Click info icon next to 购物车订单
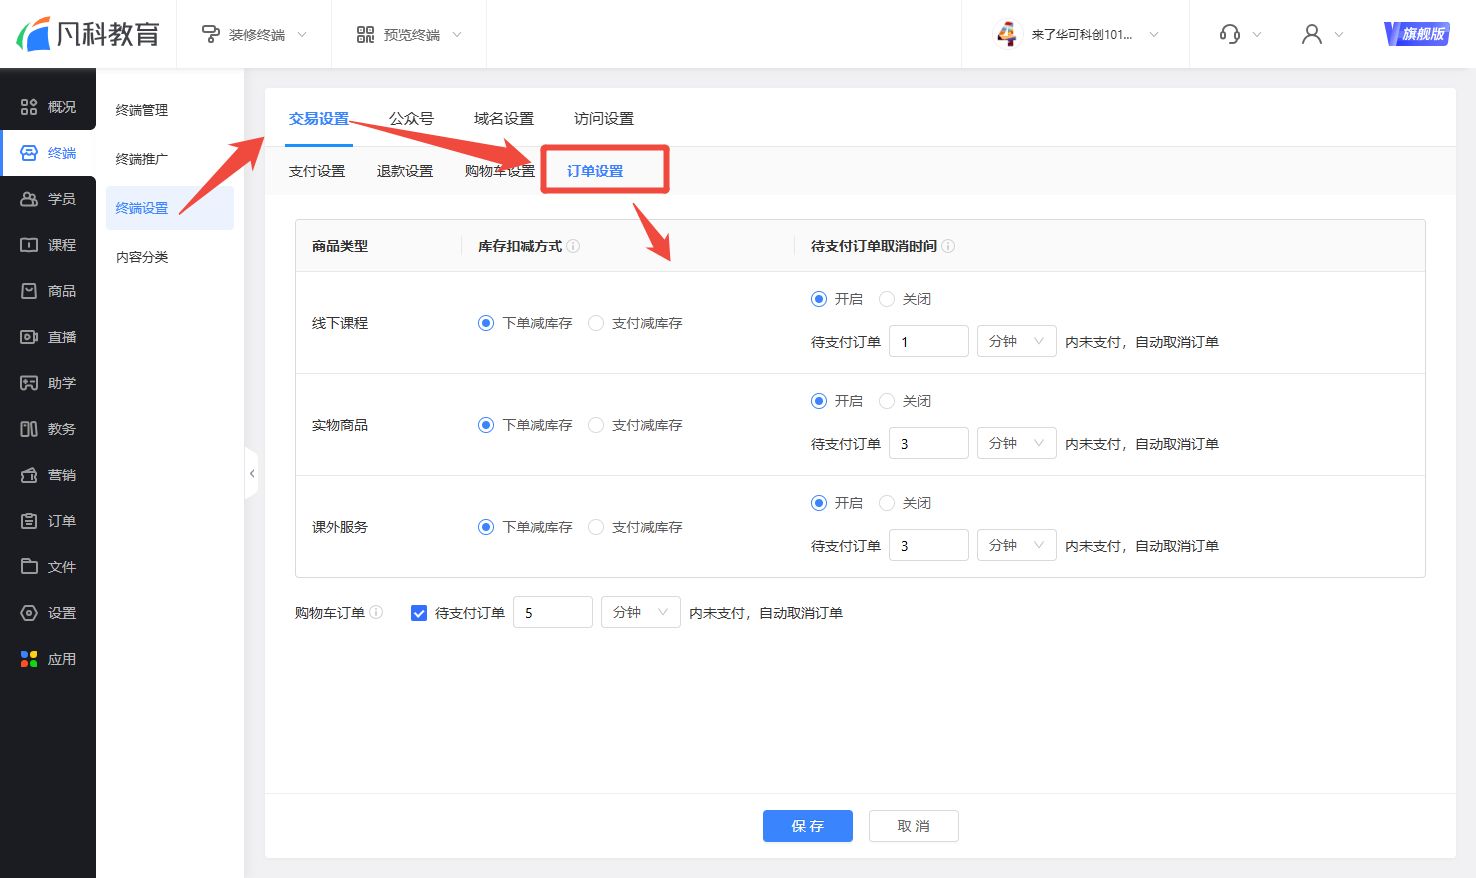Viewport: 1476px width, 878px height. [376, 612]
